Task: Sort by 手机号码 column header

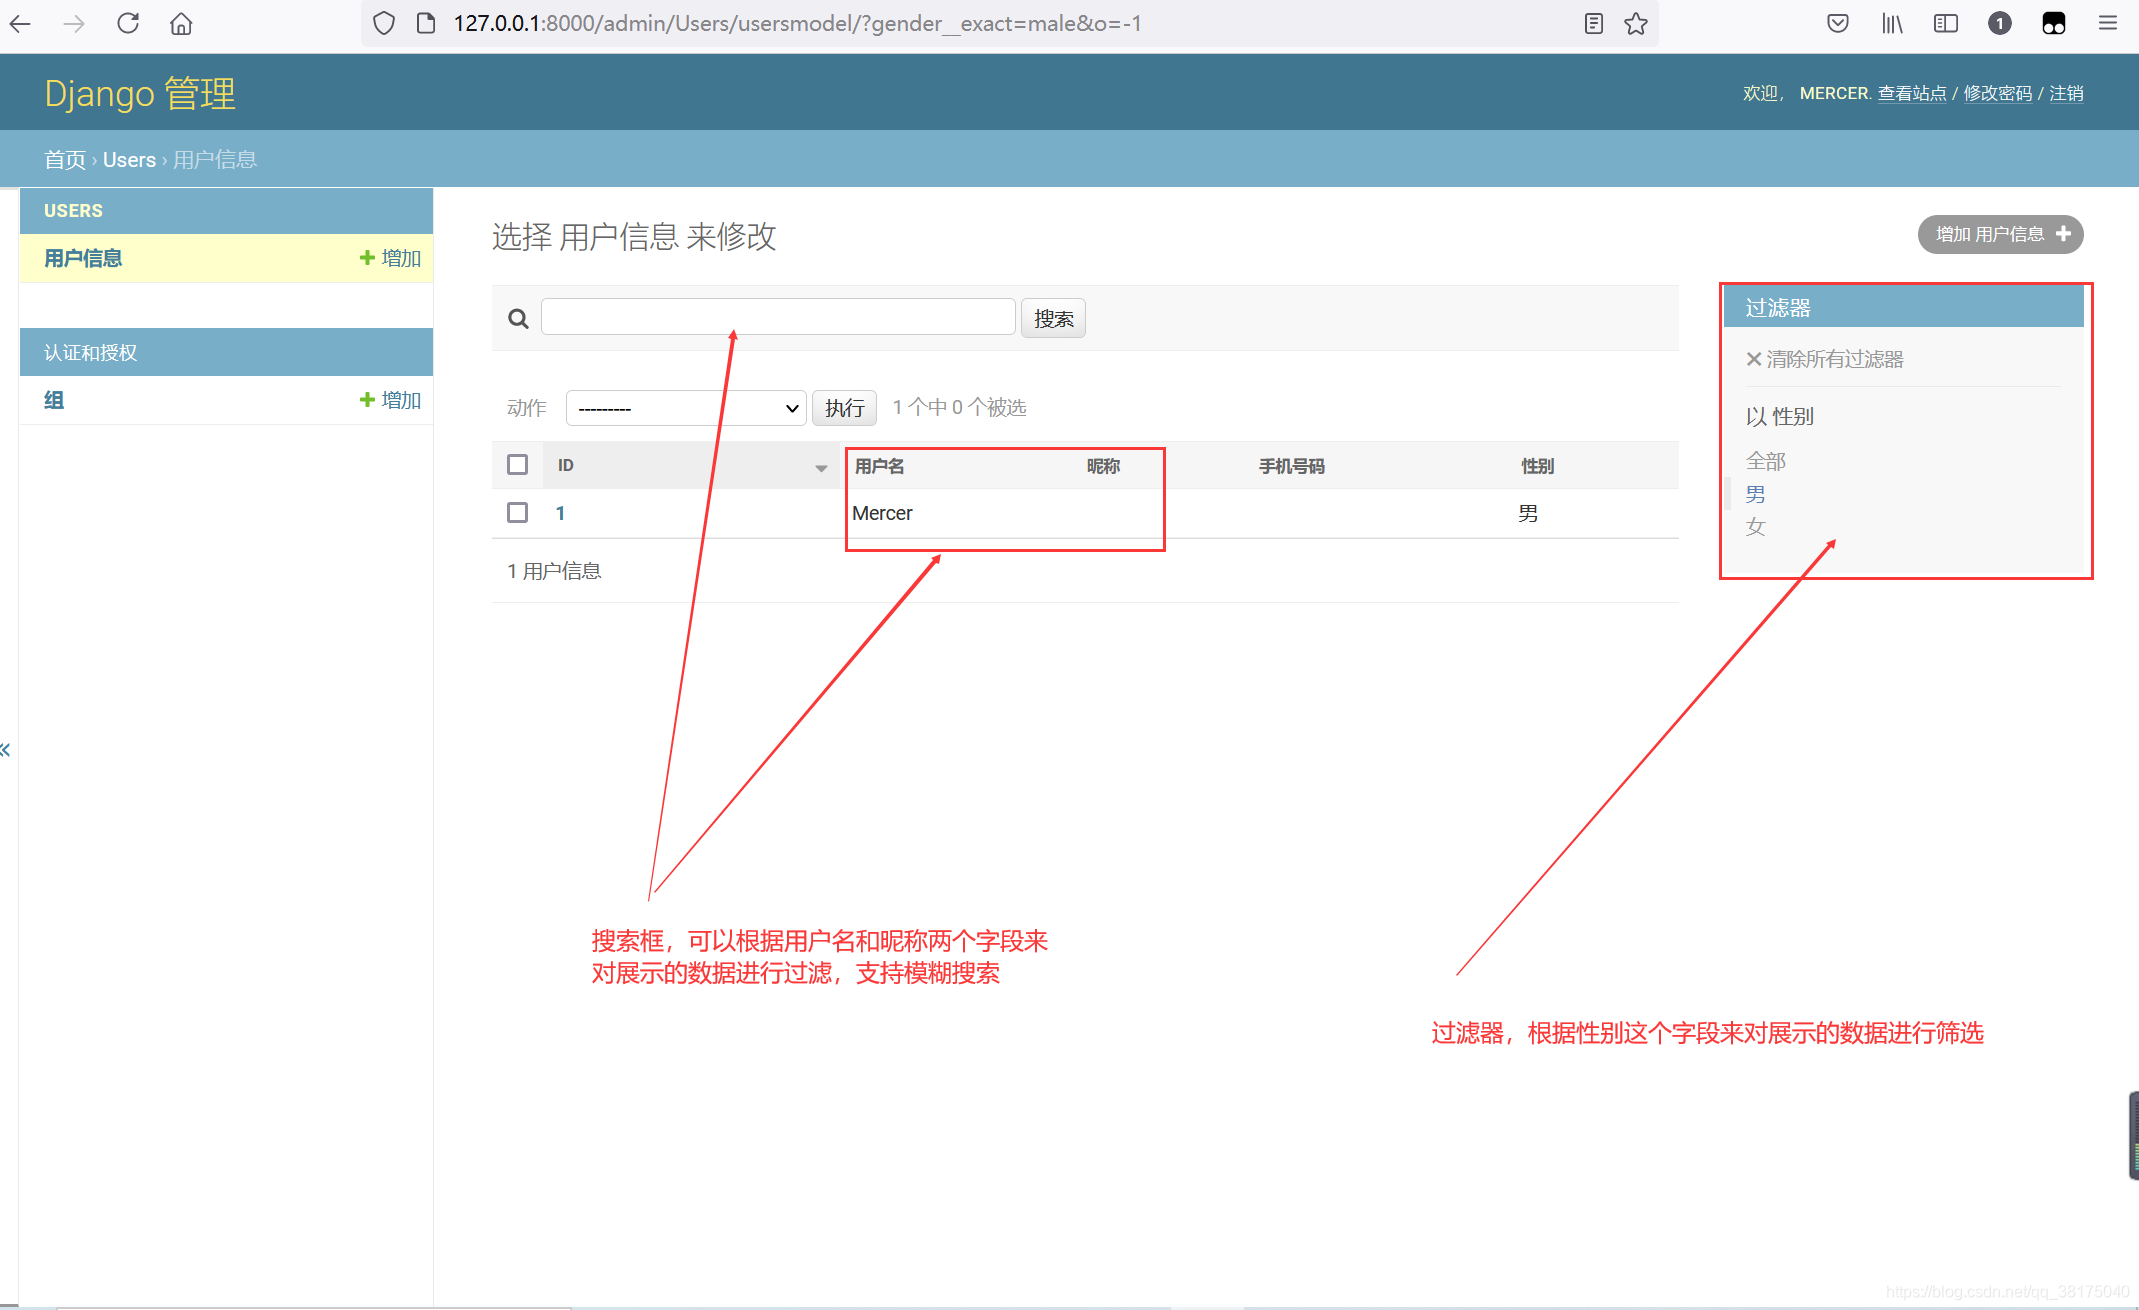Action: coord(1292,466)
